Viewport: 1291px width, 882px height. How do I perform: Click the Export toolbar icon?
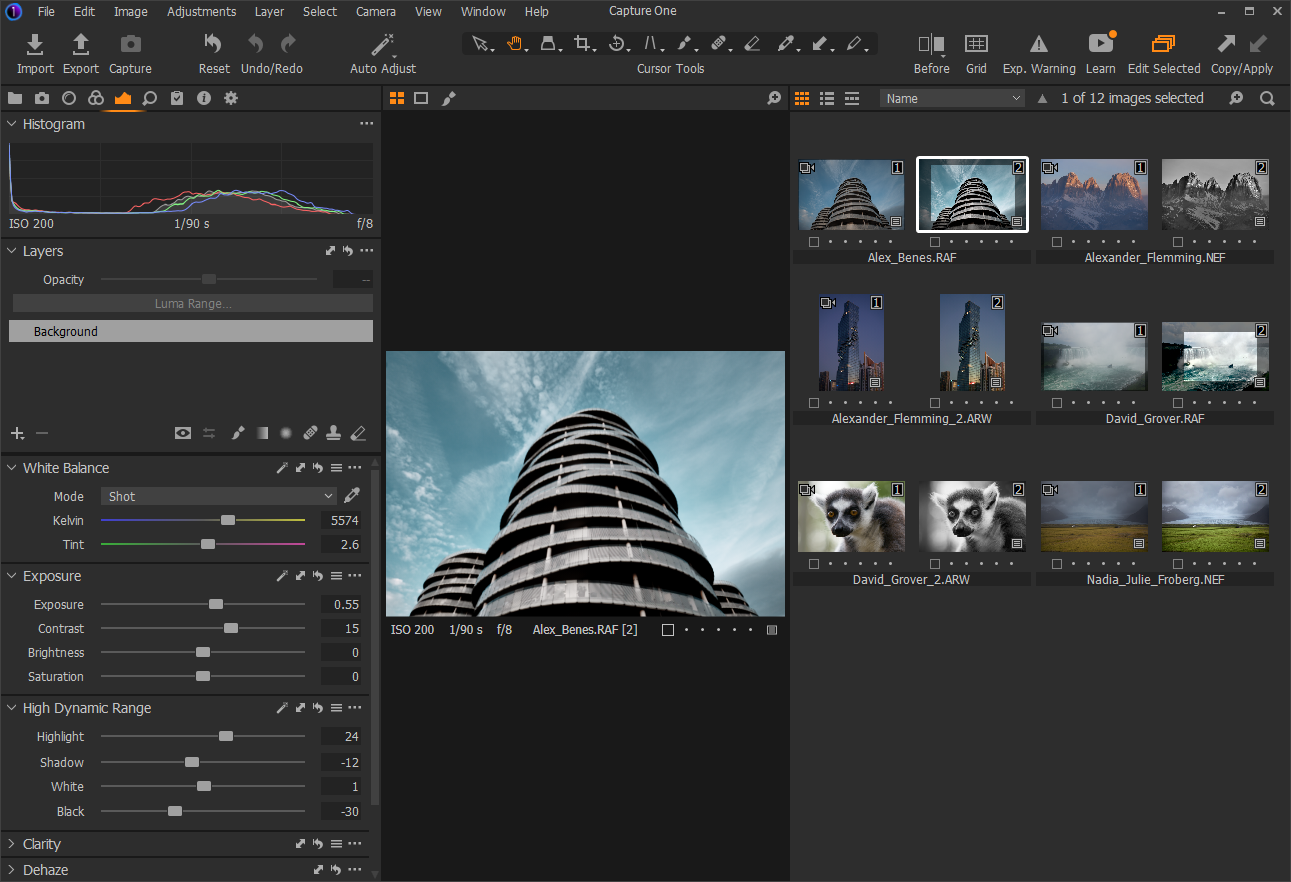point(81,44)
